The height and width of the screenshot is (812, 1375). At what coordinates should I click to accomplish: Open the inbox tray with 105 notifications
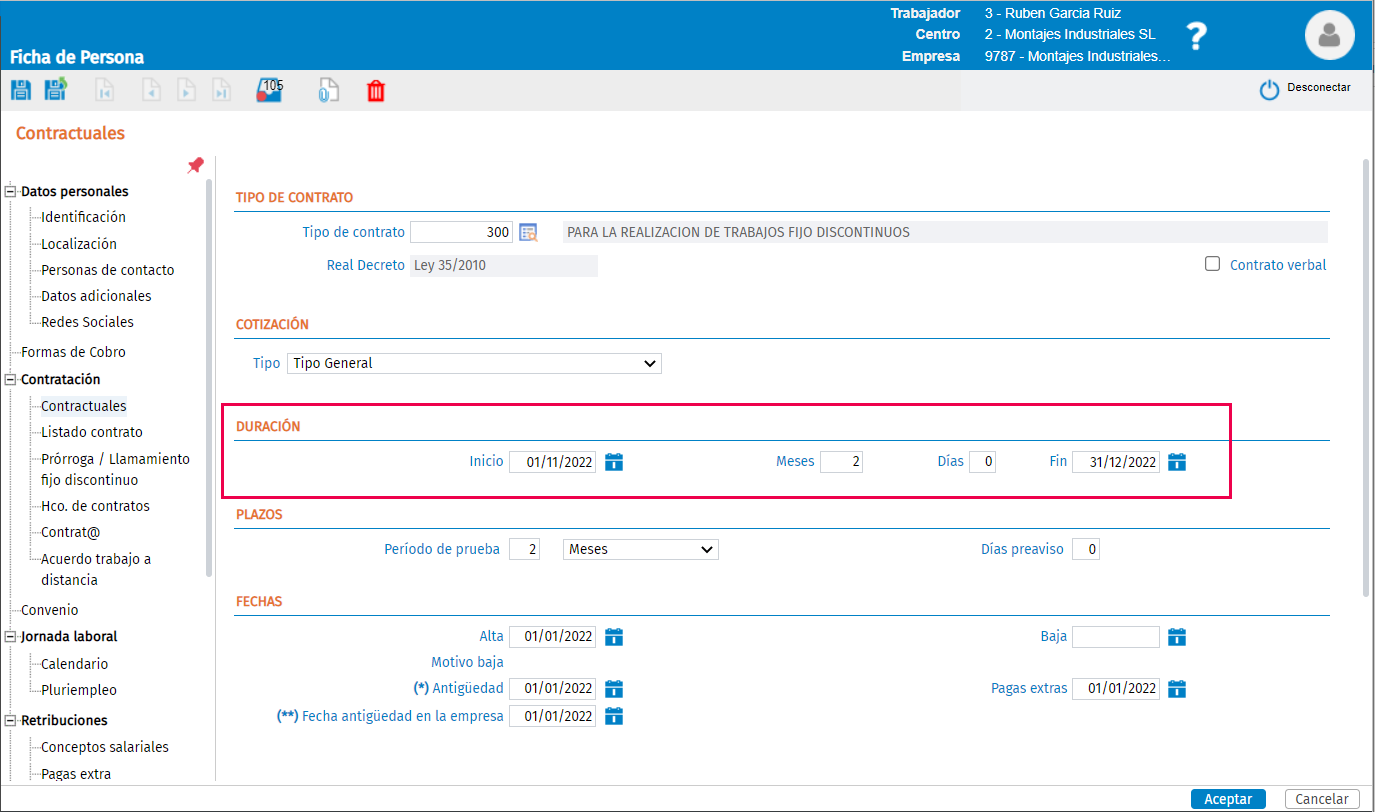tap(269, 90)
